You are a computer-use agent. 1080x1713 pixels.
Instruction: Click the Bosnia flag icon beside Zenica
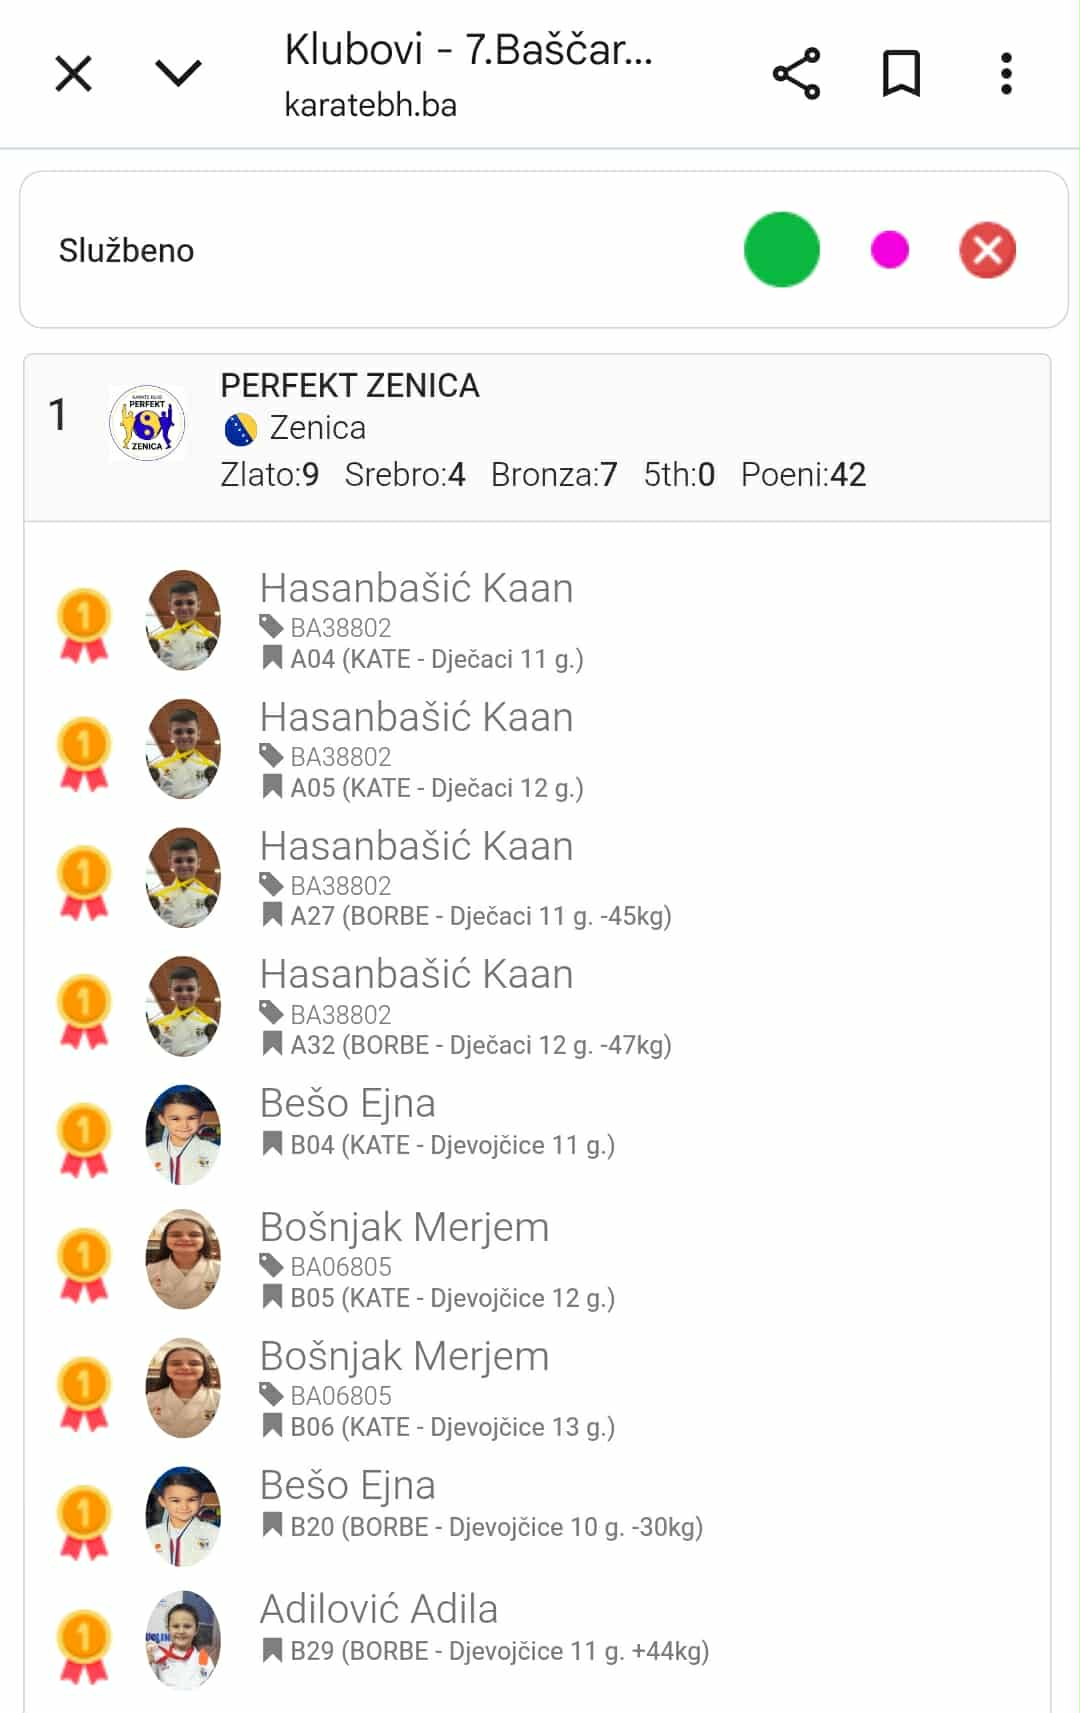[x=241, y=429]
